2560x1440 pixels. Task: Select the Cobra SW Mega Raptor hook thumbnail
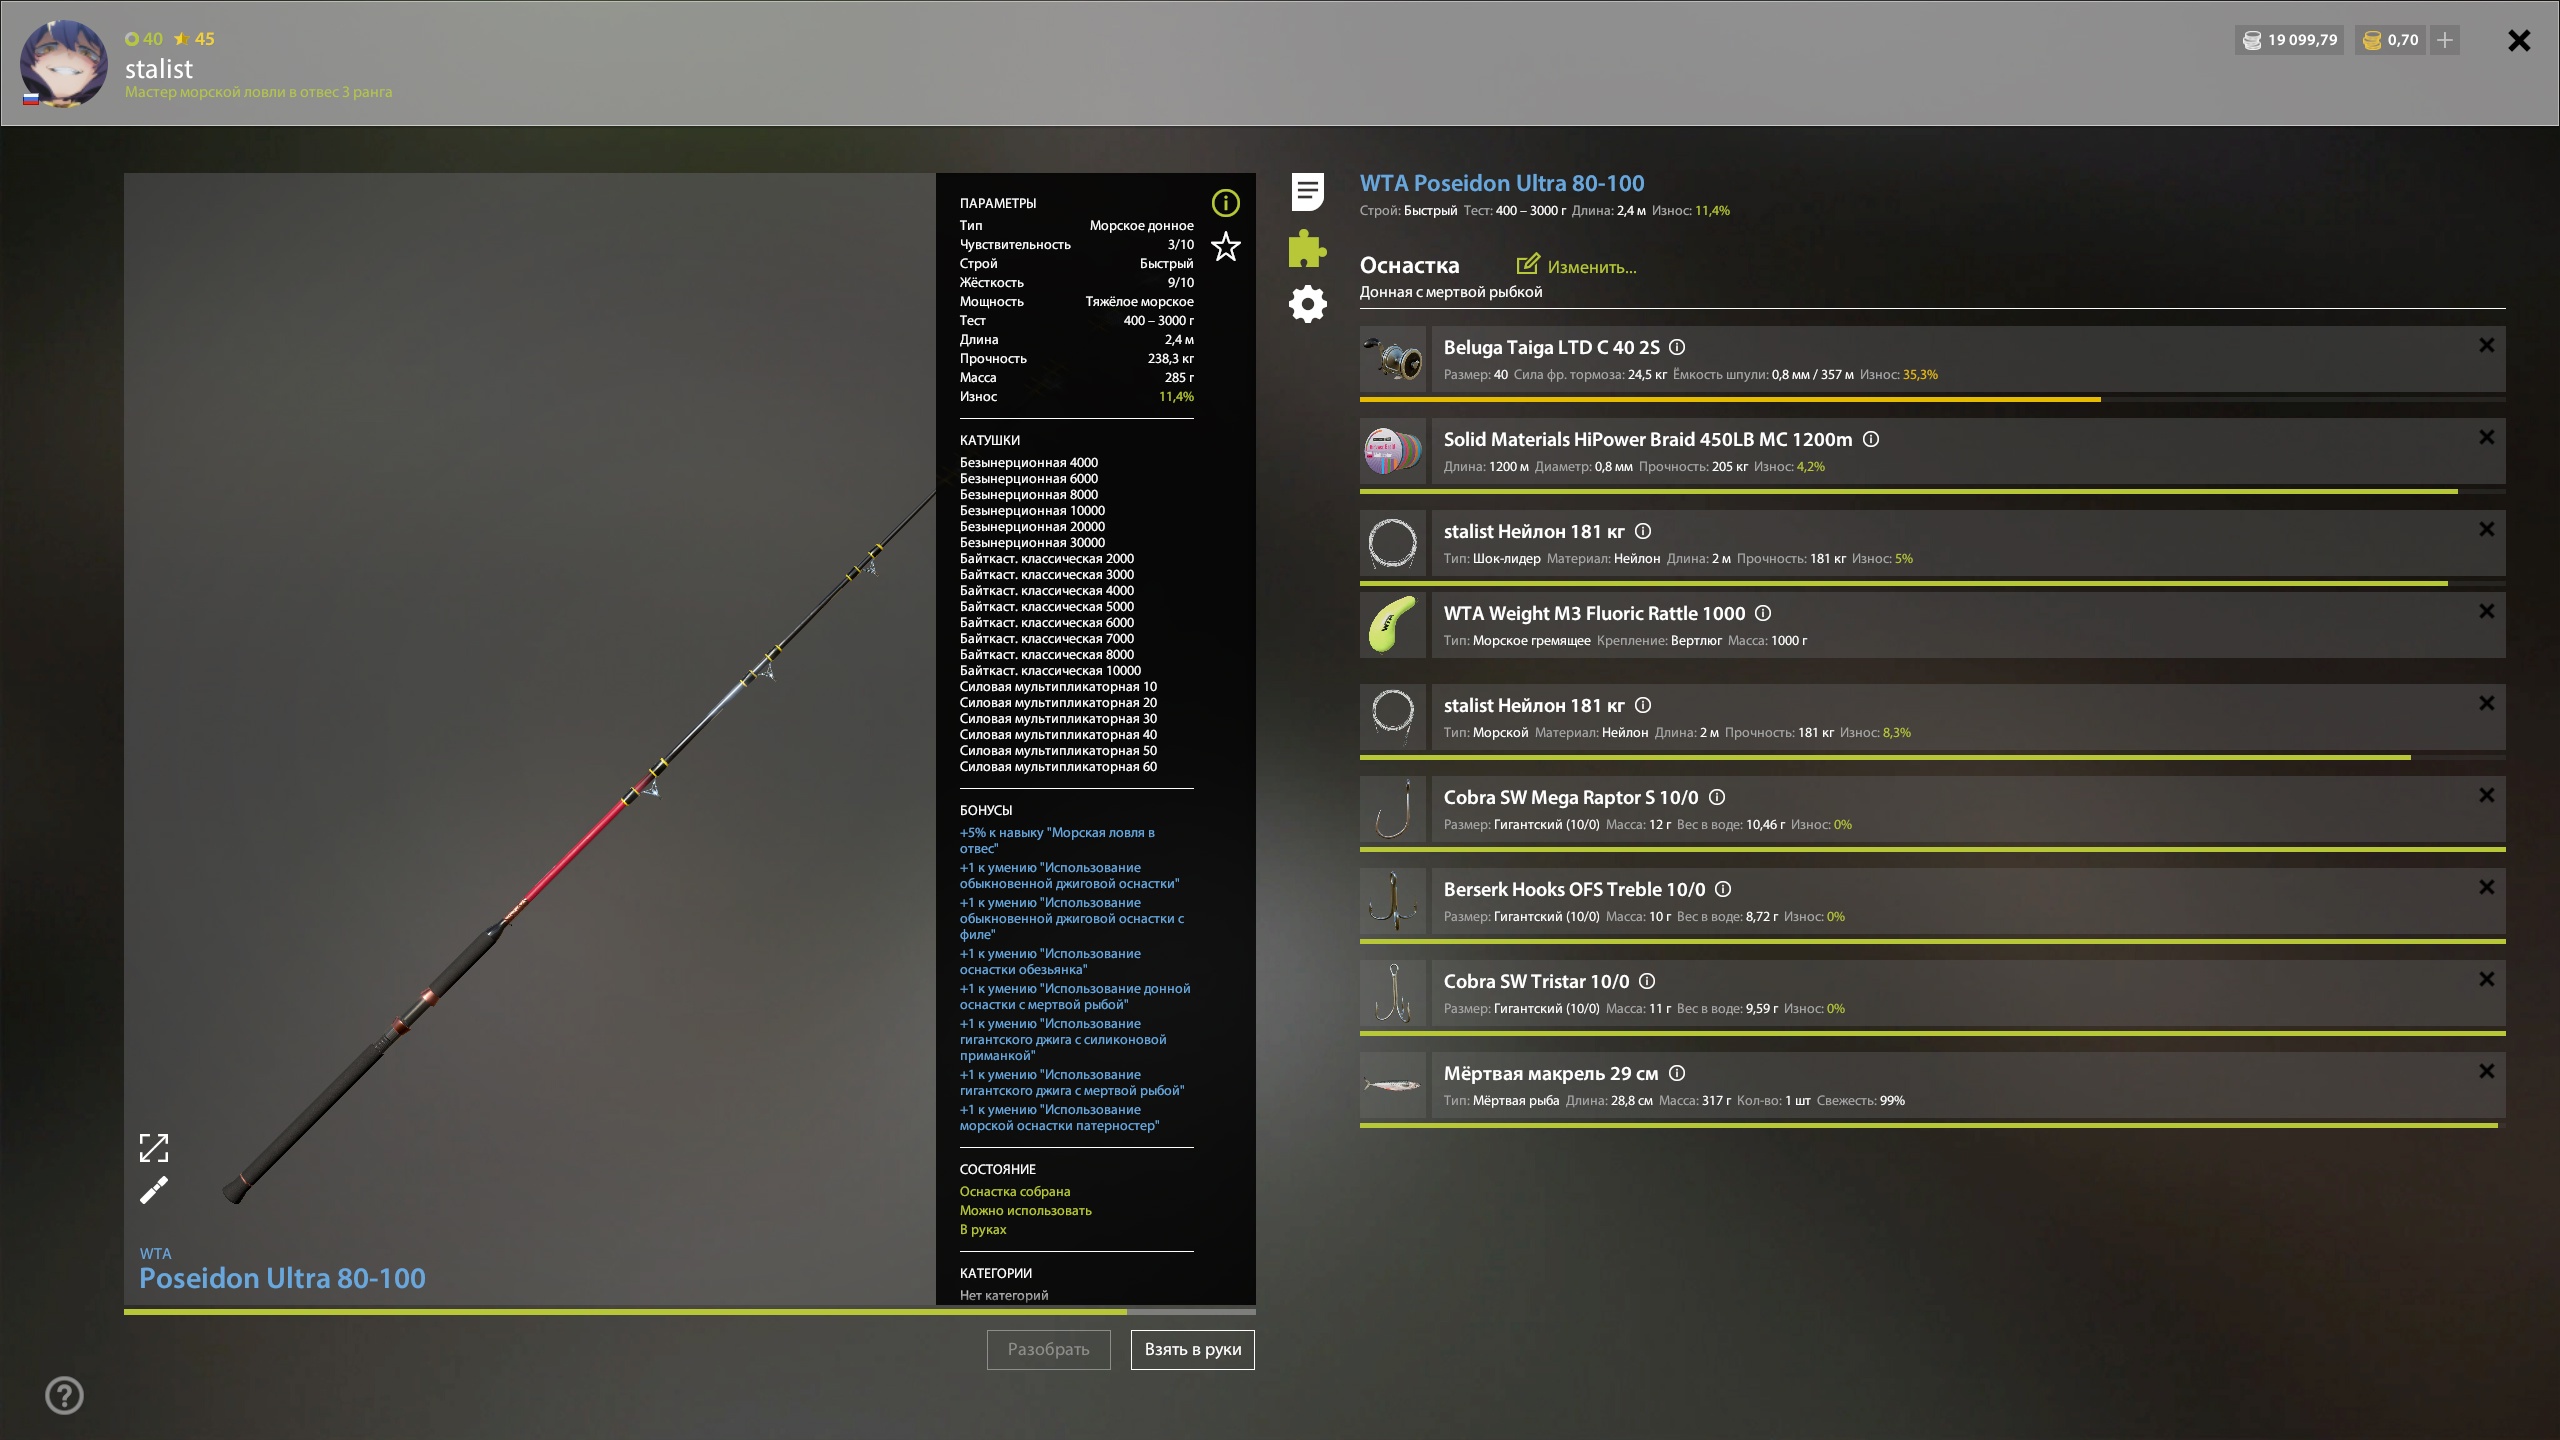point(1393,809)
